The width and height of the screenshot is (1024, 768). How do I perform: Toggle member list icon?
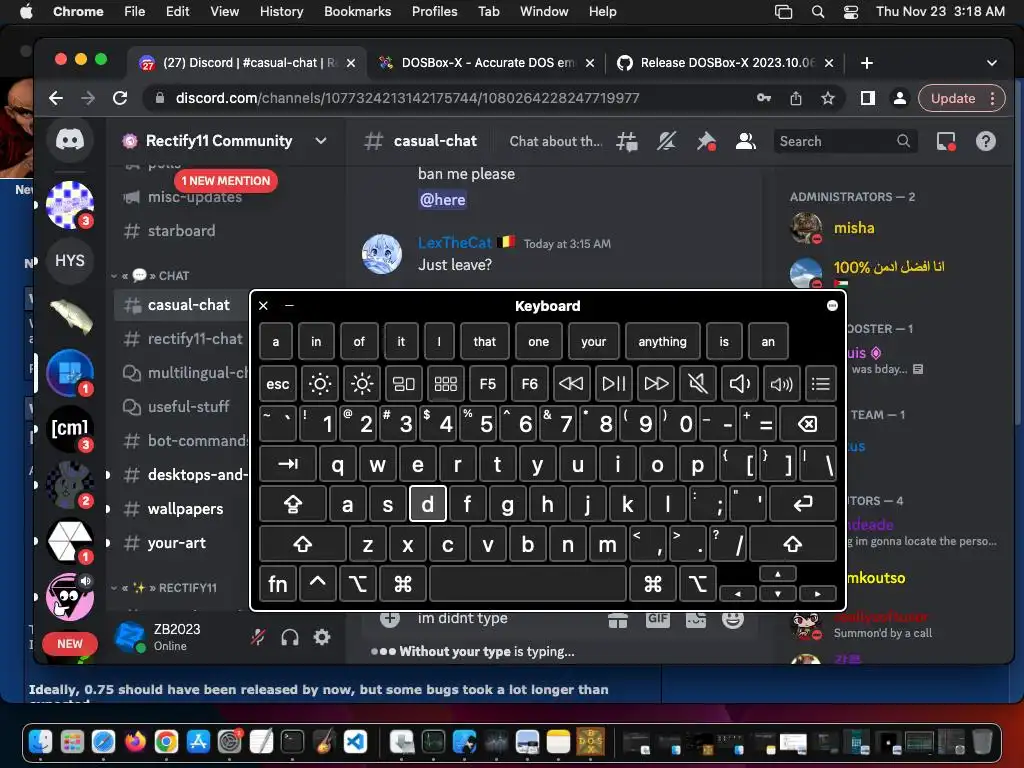745,141
